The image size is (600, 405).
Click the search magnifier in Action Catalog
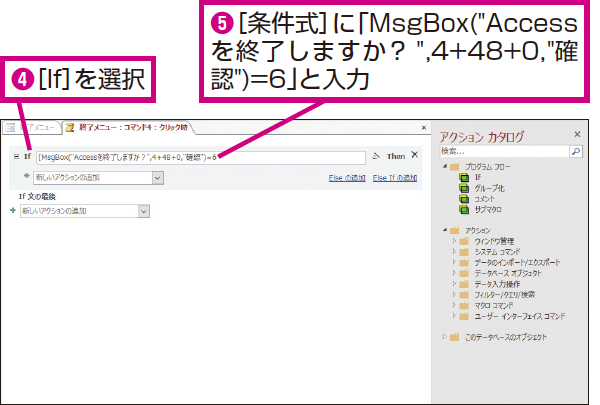pyautogui.click(x=575, y=151)
